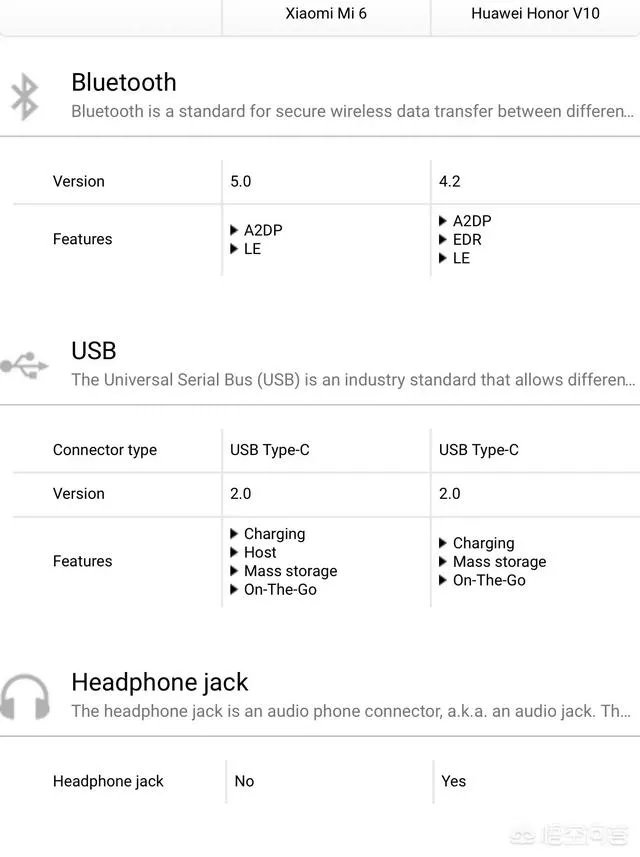Expand the truncated Bluetooth description text

coord(352,111)
